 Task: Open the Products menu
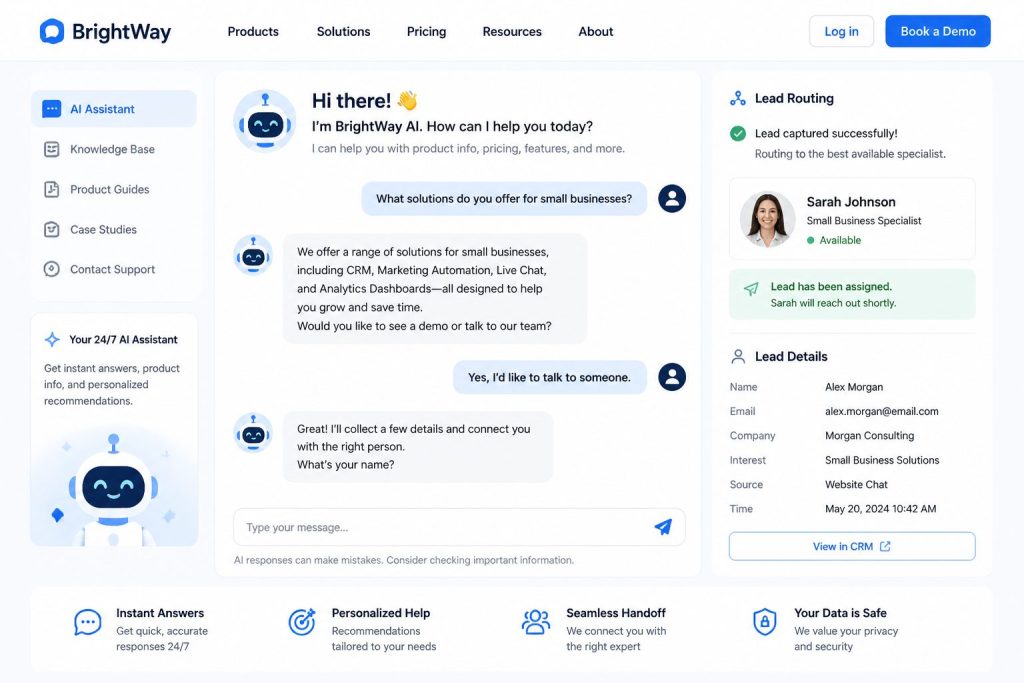click(253, 31)
